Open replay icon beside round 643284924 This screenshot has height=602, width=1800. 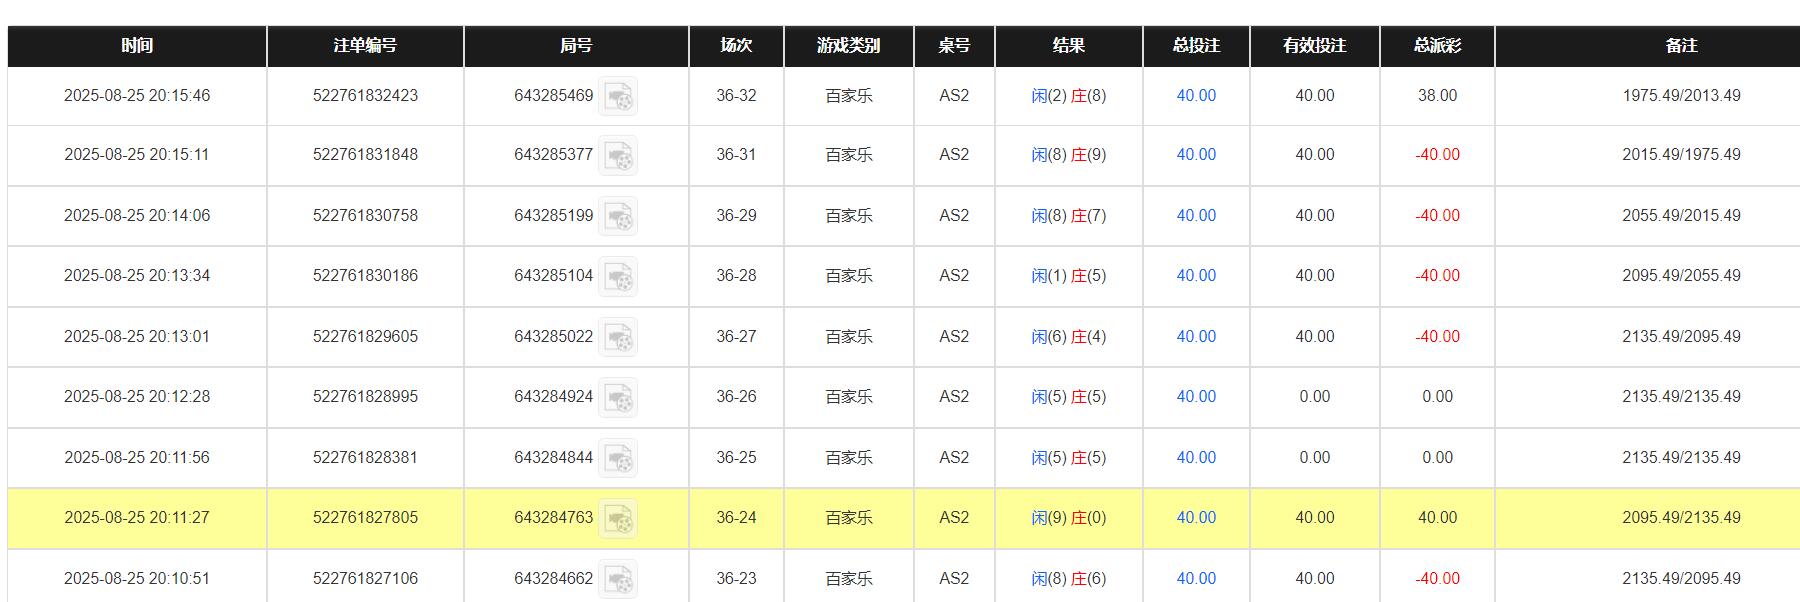point(618,398)
